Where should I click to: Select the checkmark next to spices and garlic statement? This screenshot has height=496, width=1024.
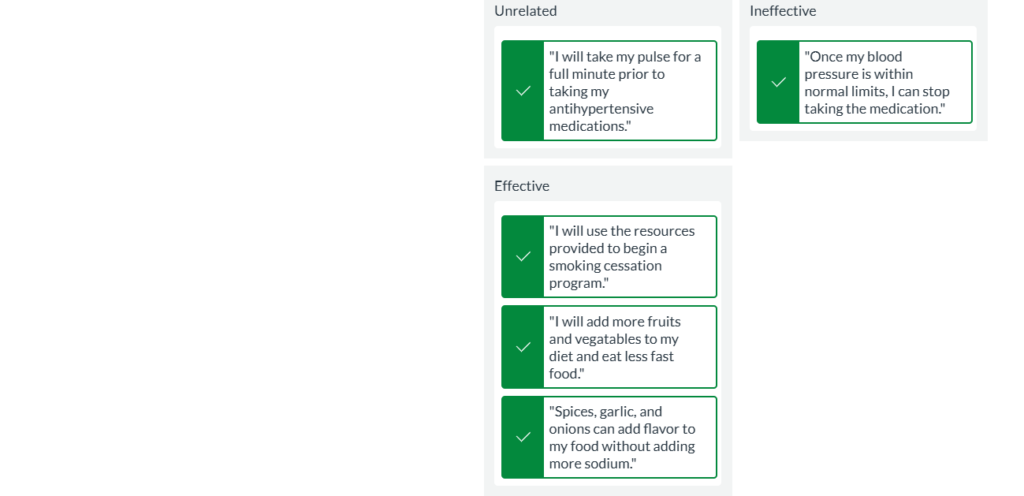pyautogui.click(x=522, y=437)
